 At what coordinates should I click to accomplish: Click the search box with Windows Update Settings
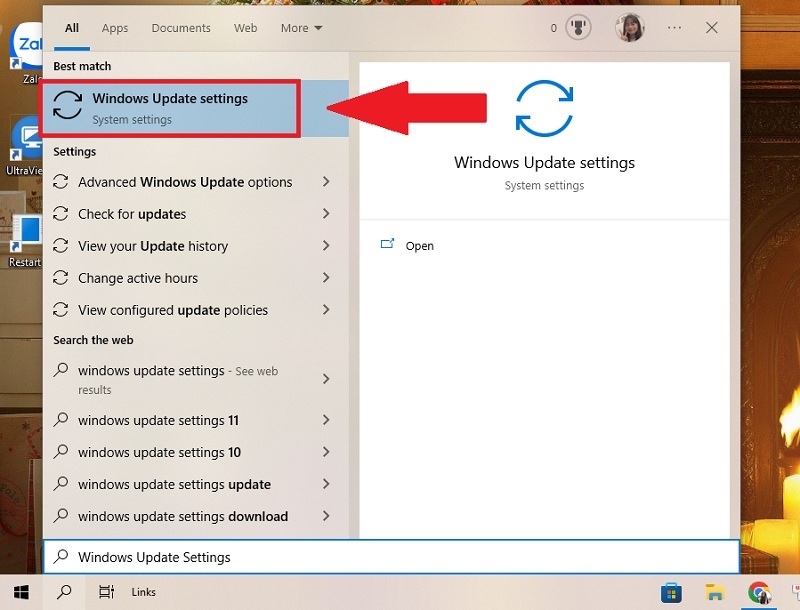390,557
